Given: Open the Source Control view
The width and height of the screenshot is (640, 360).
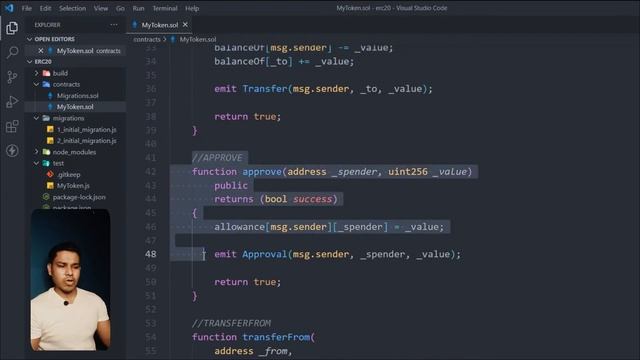Looking at the screenshot, I should tap(12, 77).
